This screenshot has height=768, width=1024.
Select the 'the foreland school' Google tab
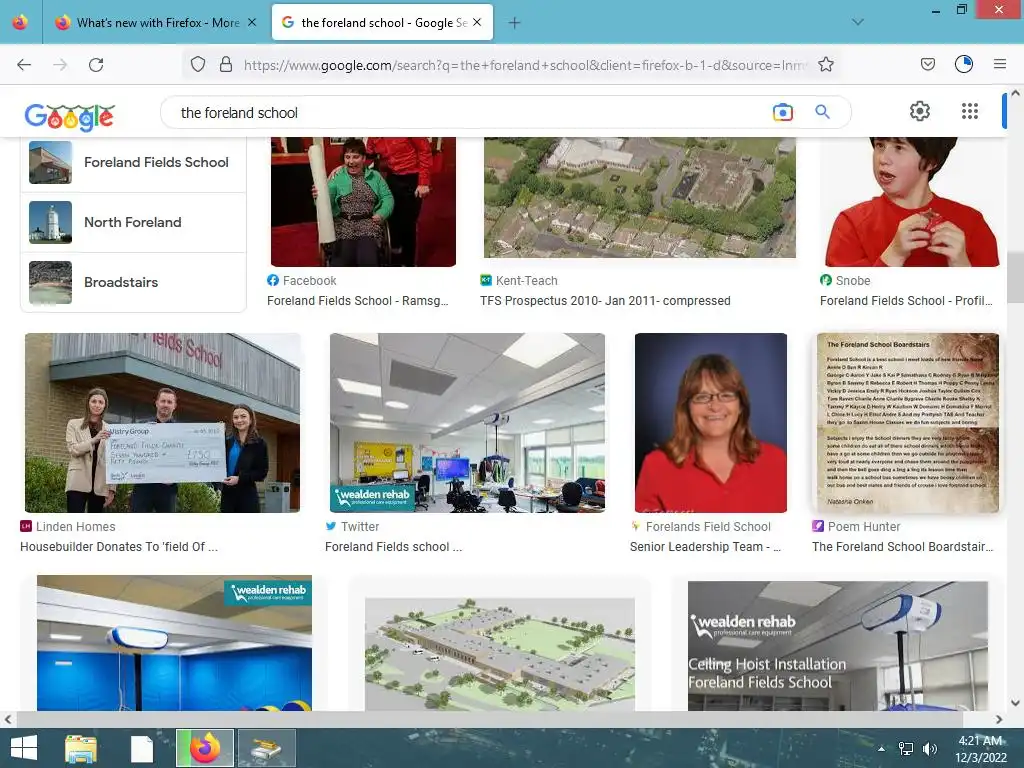[382, 23]
